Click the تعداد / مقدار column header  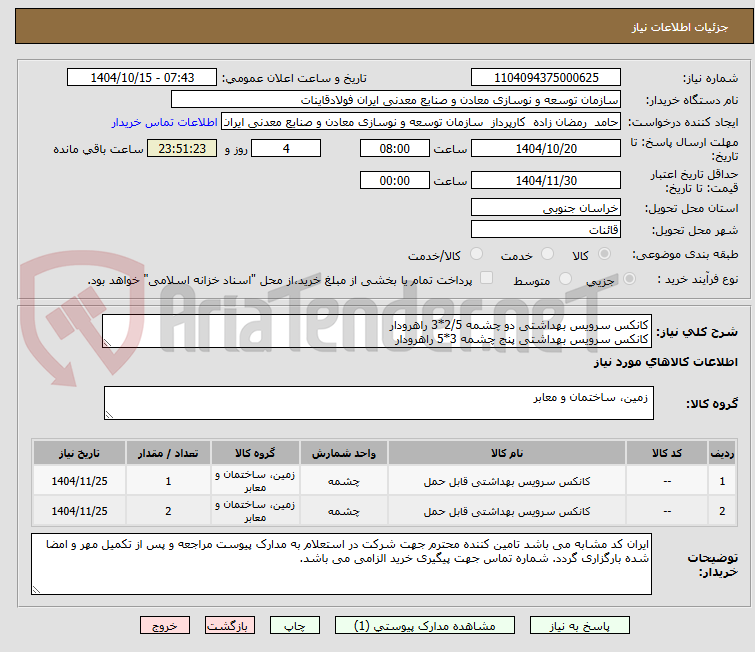(x=168, y=453)
